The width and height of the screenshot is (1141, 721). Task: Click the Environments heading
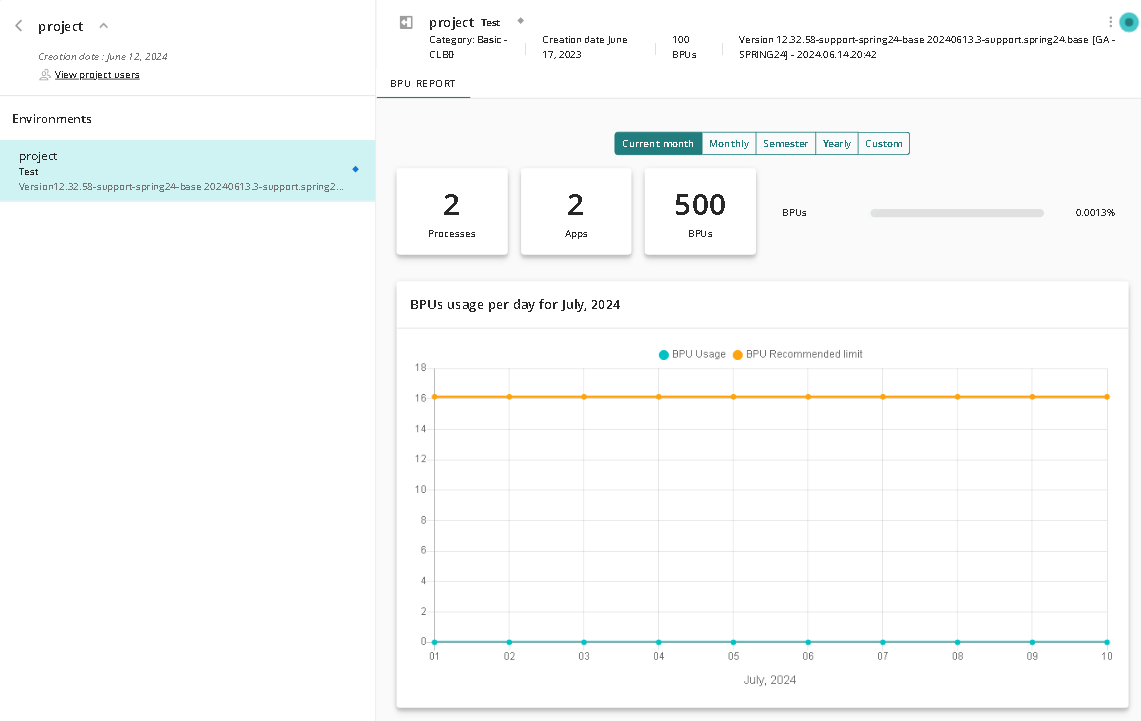[52, 119]
